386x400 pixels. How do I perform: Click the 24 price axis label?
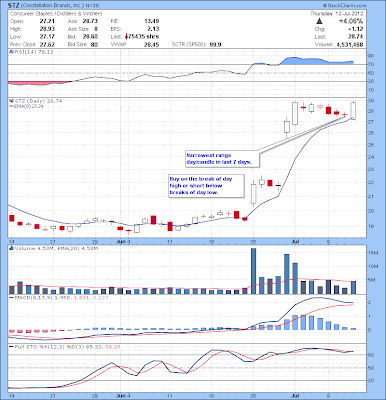coord(372,157)
